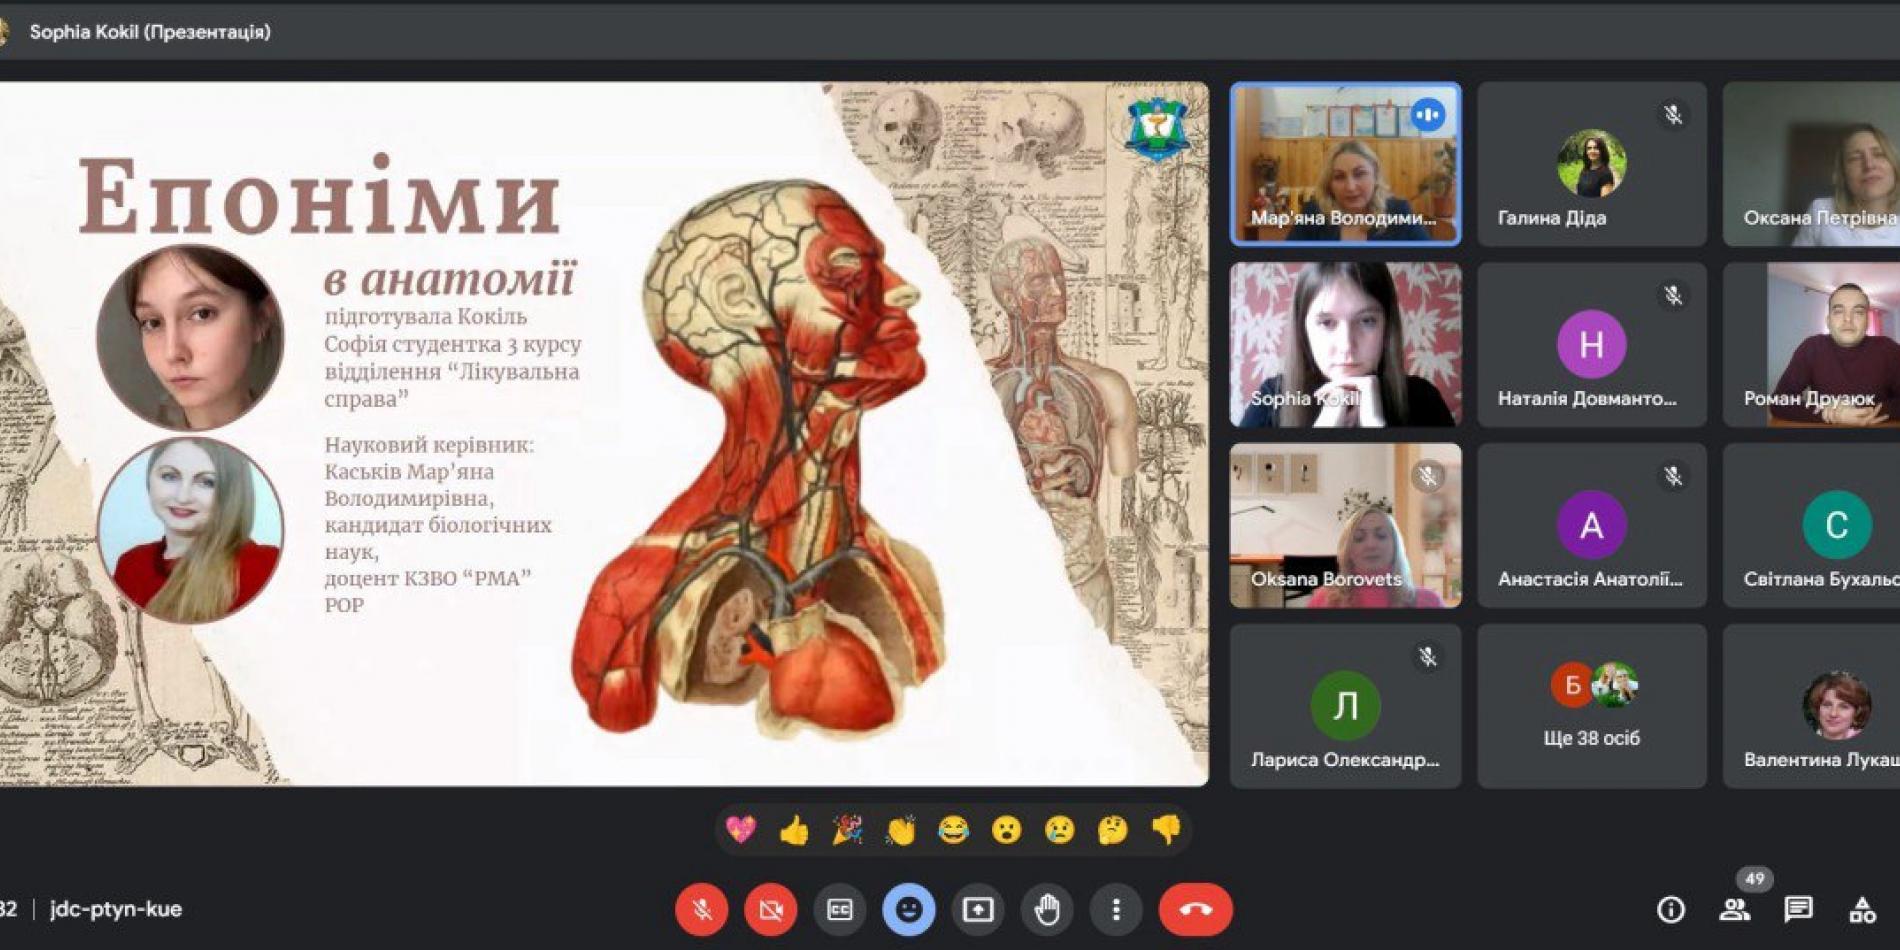Open the in-call chat panel
Viewport: 1900px width, 950px height.
1798,909
